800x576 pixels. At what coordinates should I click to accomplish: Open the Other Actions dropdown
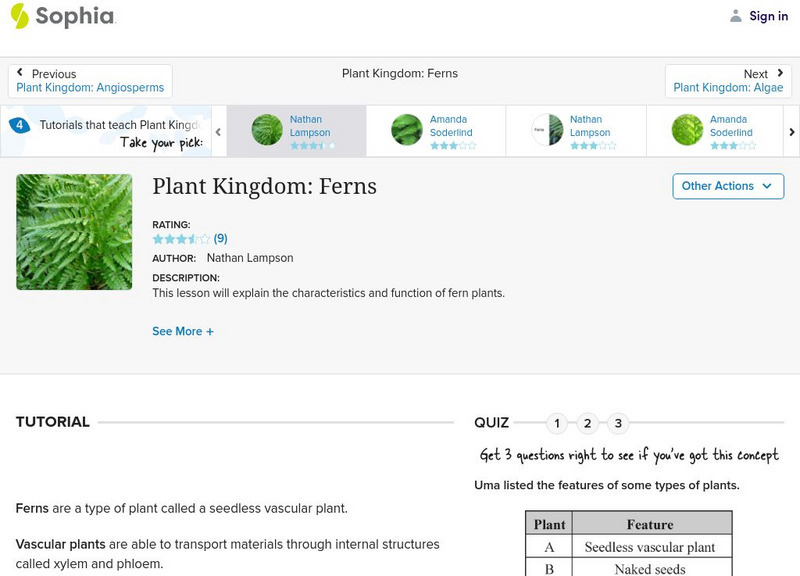pyautogui.click(x=727, y=186)
